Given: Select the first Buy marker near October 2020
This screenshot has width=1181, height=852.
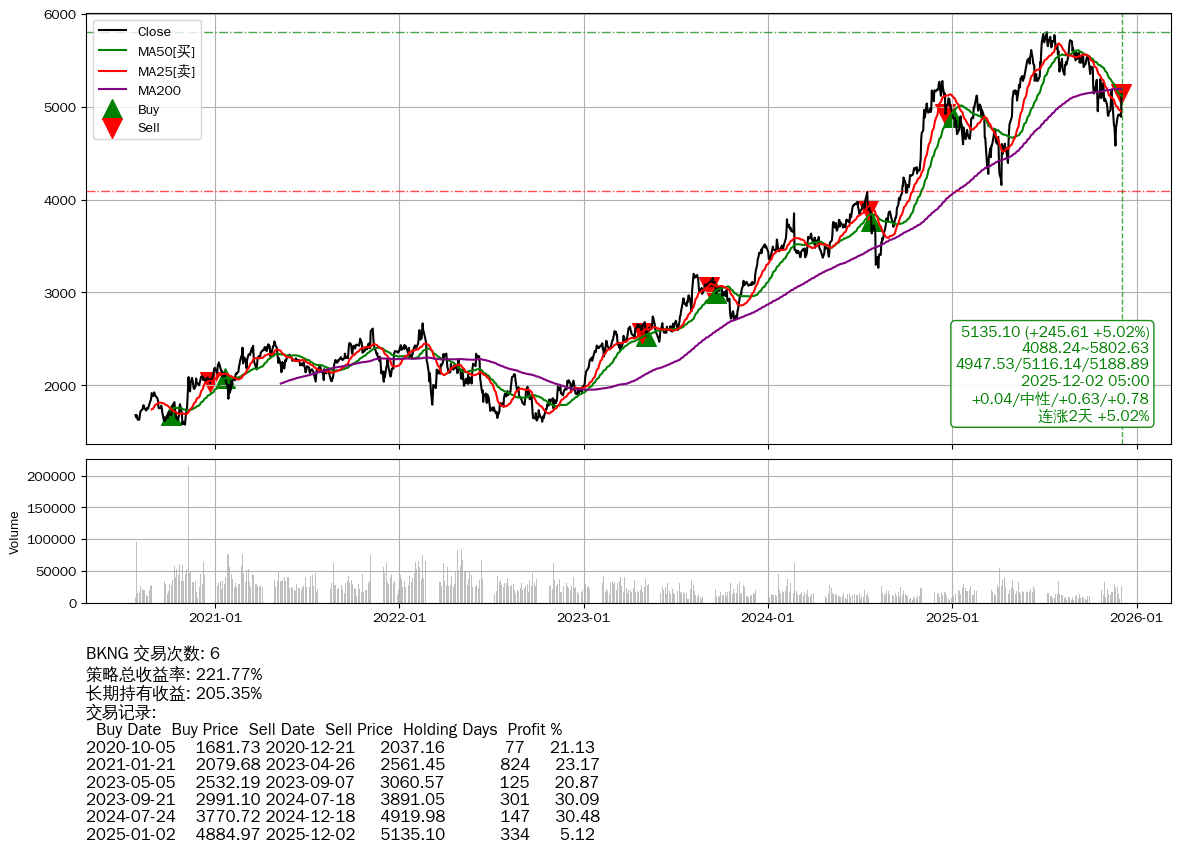Looking at the screenshot, I should [172, 414].
